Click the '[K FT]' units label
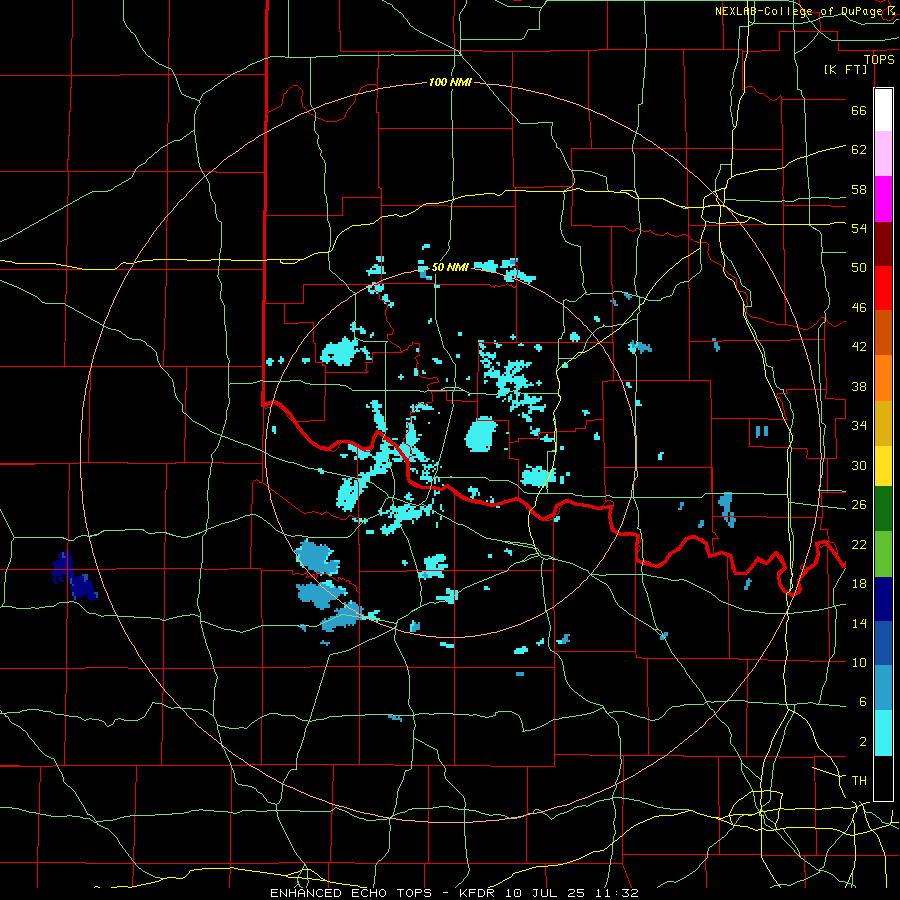Viewport: 900px width, 900px height. tap(845, 70)
